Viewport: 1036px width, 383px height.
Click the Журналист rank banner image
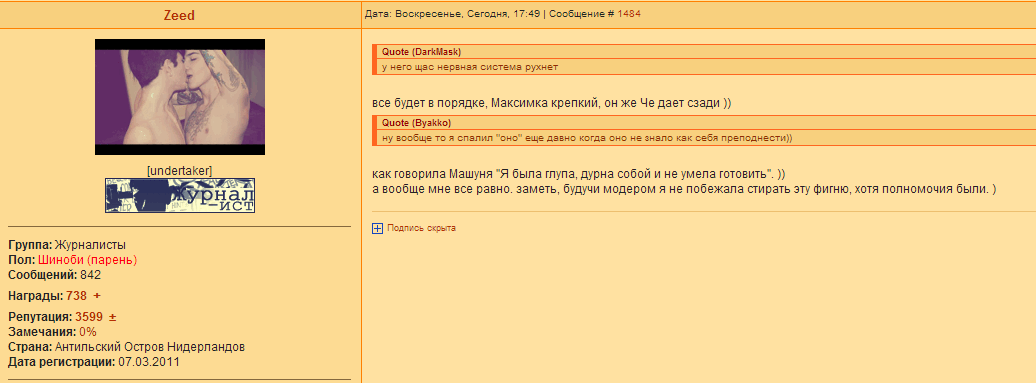click(180, 195)
